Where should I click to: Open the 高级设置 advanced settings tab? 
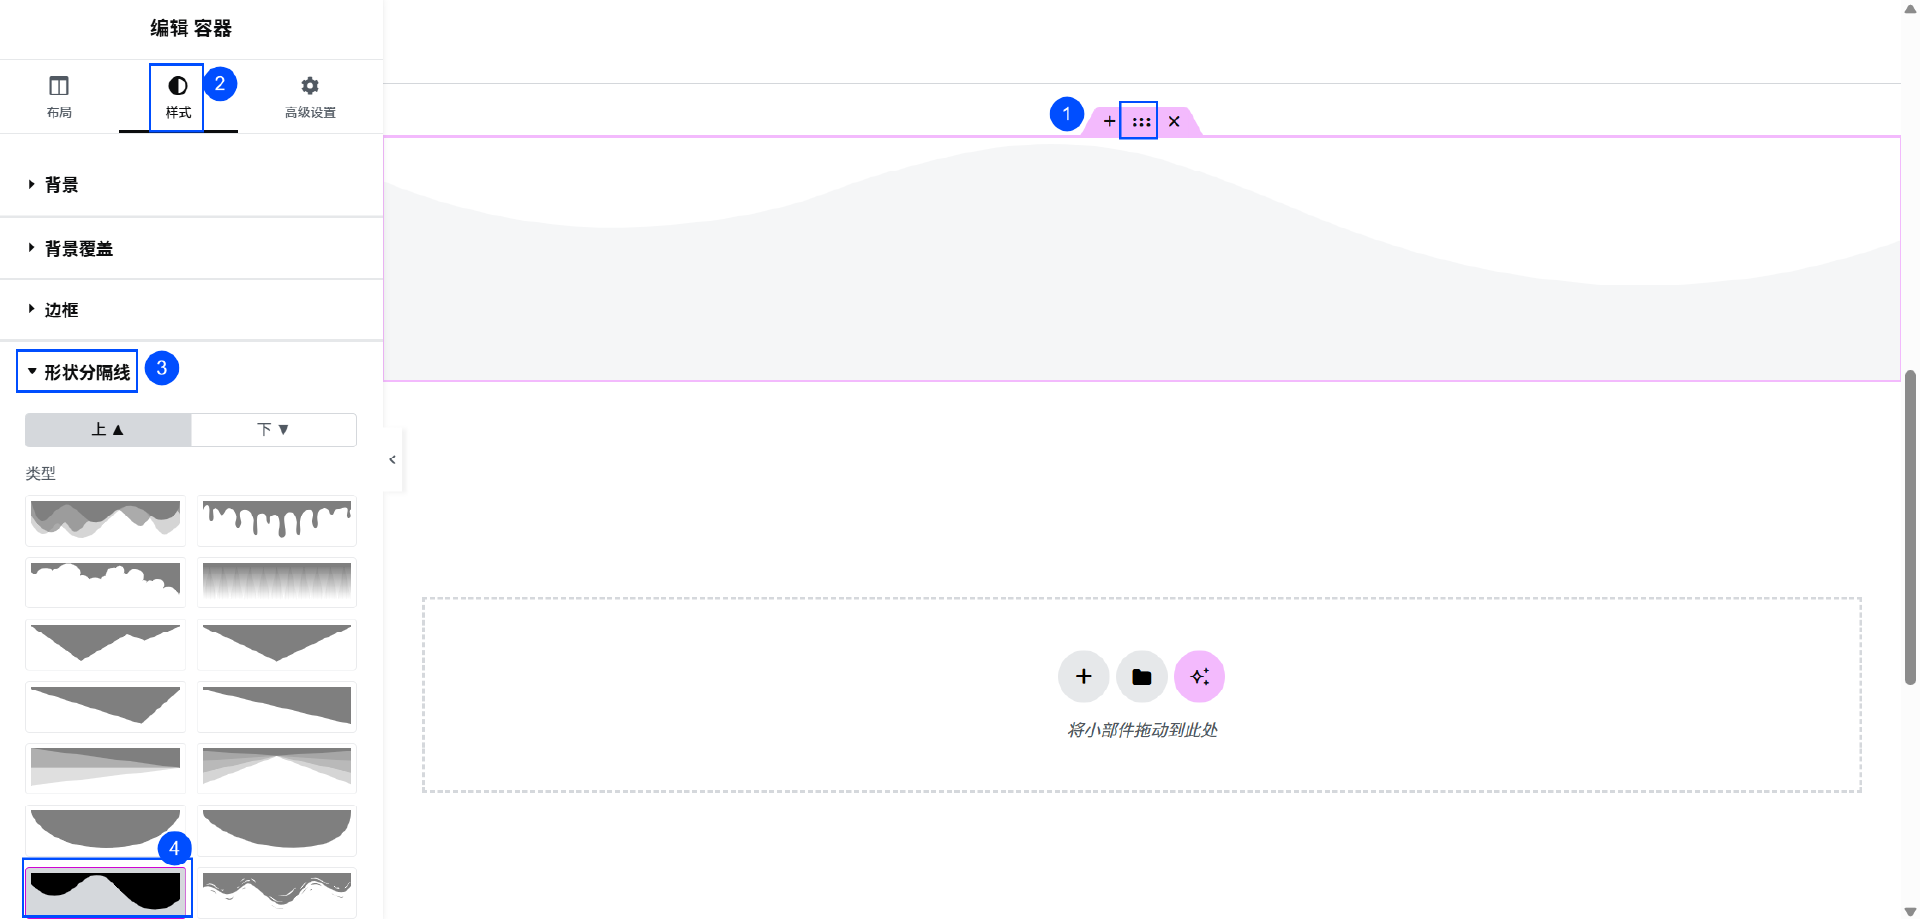coord(310,97)
